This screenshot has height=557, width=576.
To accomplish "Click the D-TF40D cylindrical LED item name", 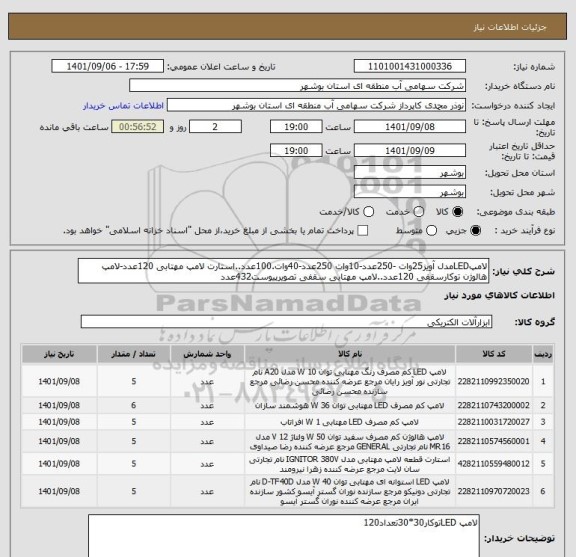I will 349,492.
